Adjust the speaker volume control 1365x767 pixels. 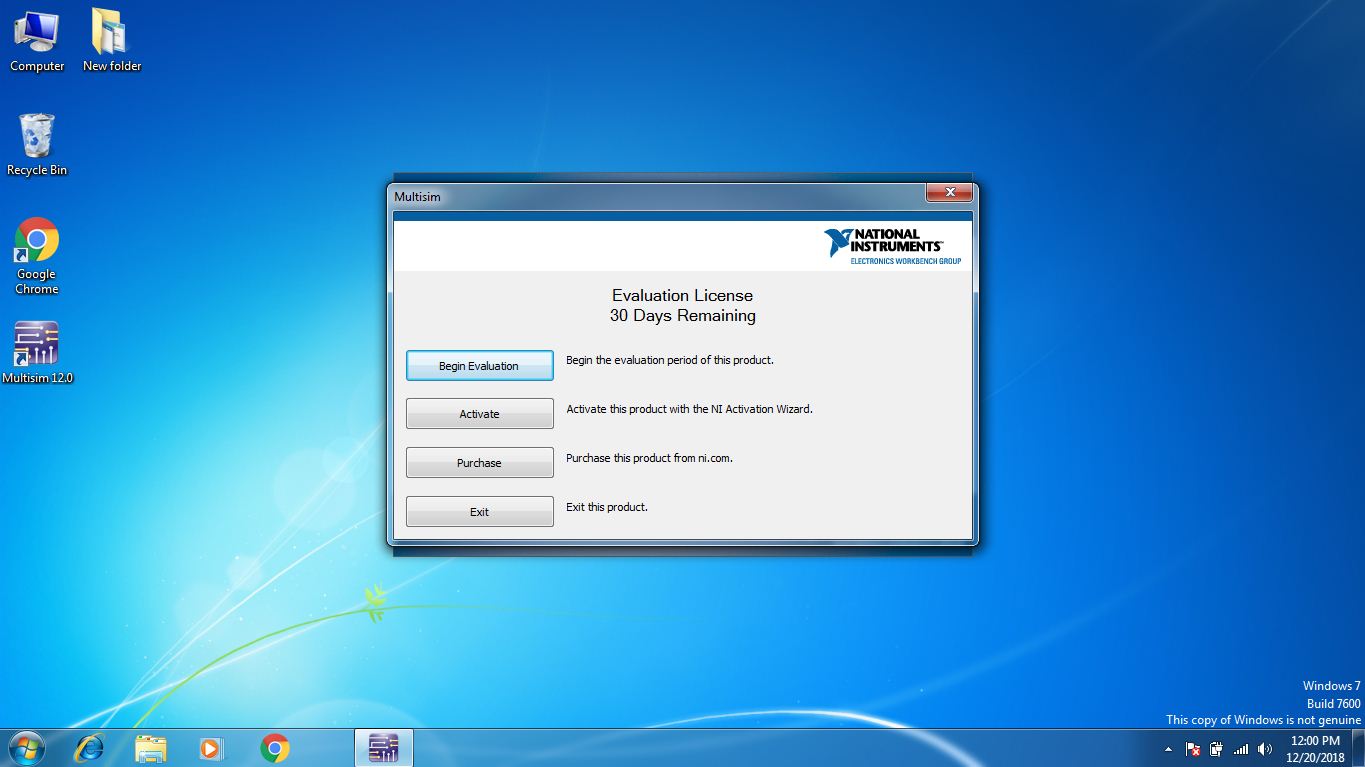point(1264,748)
